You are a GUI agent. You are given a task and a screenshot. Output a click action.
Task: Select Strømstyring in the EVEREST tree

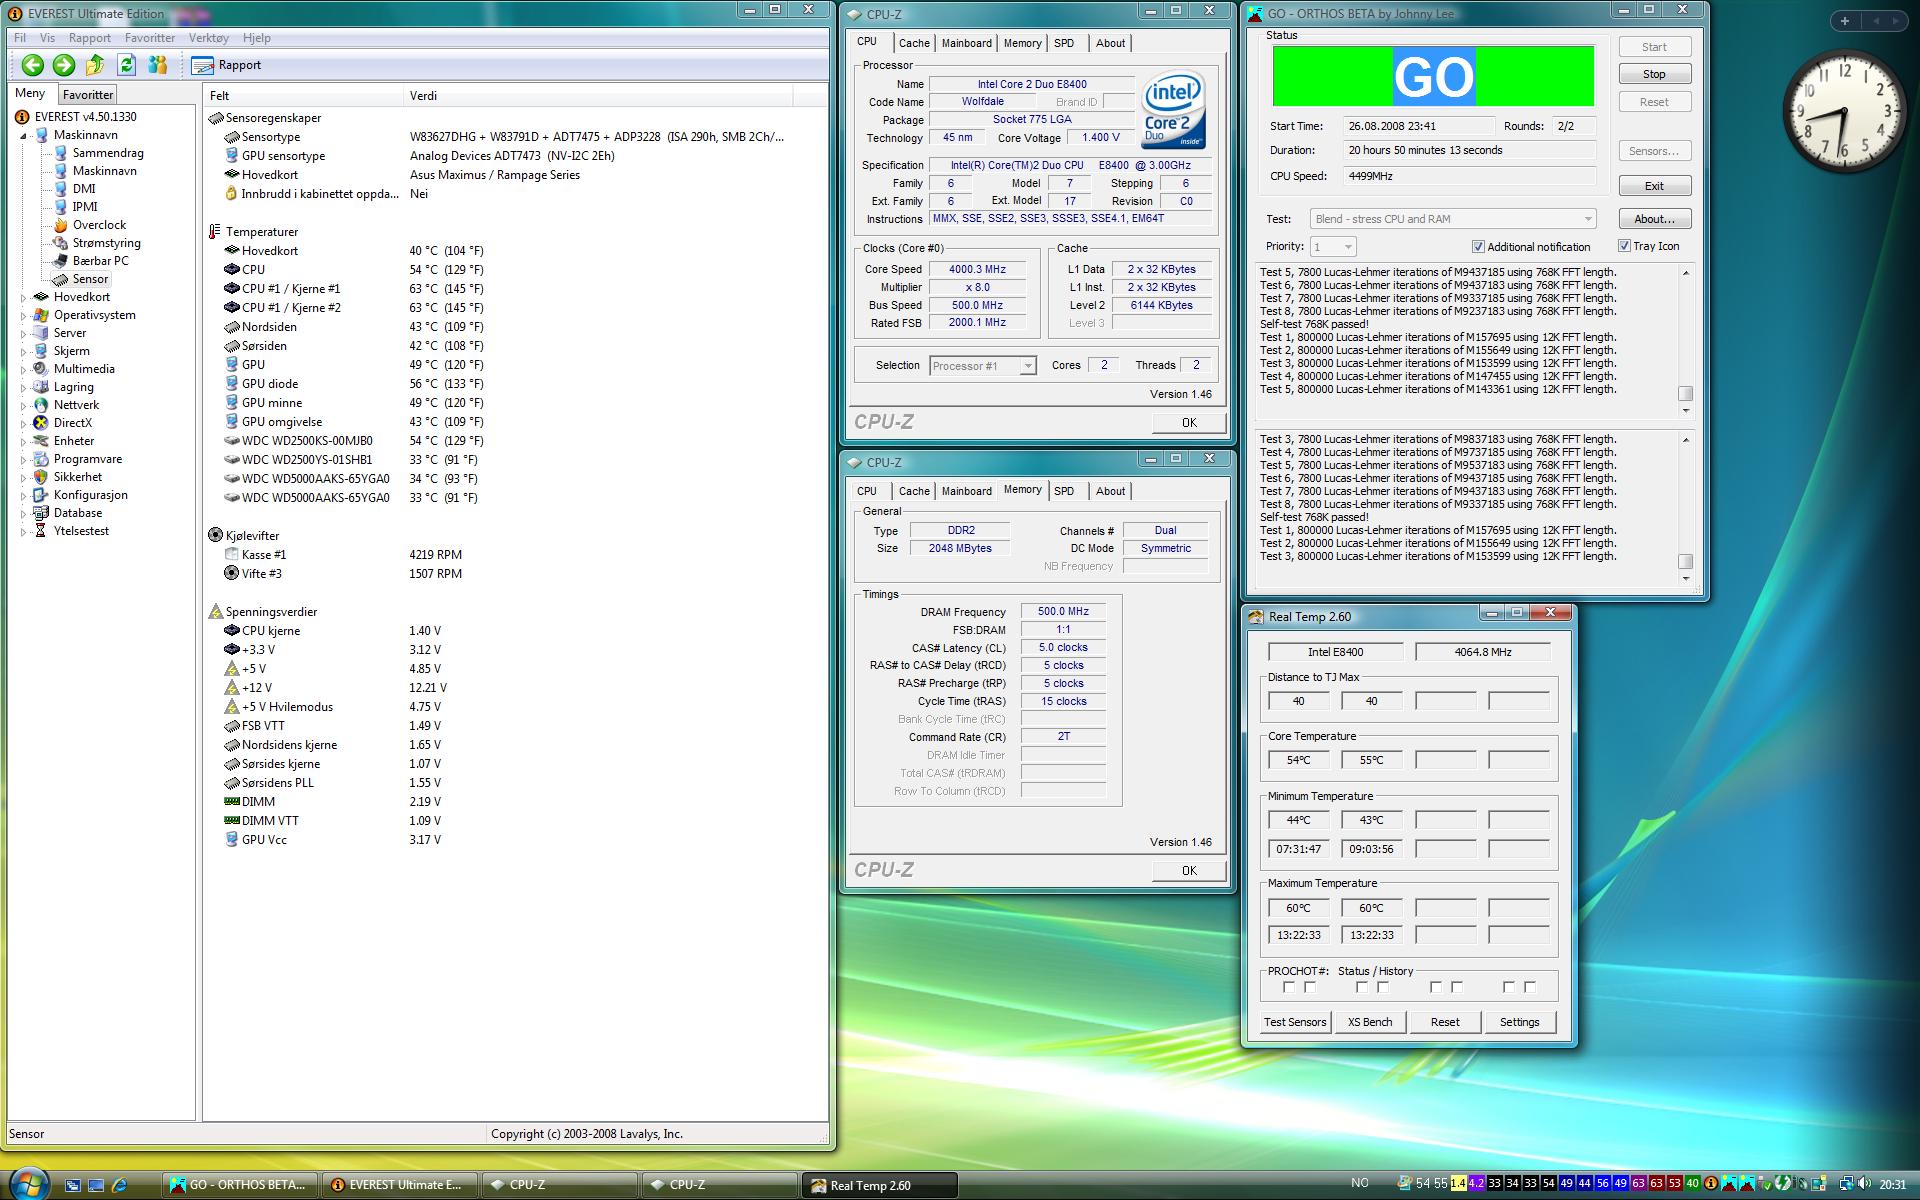tap(106, 243)
